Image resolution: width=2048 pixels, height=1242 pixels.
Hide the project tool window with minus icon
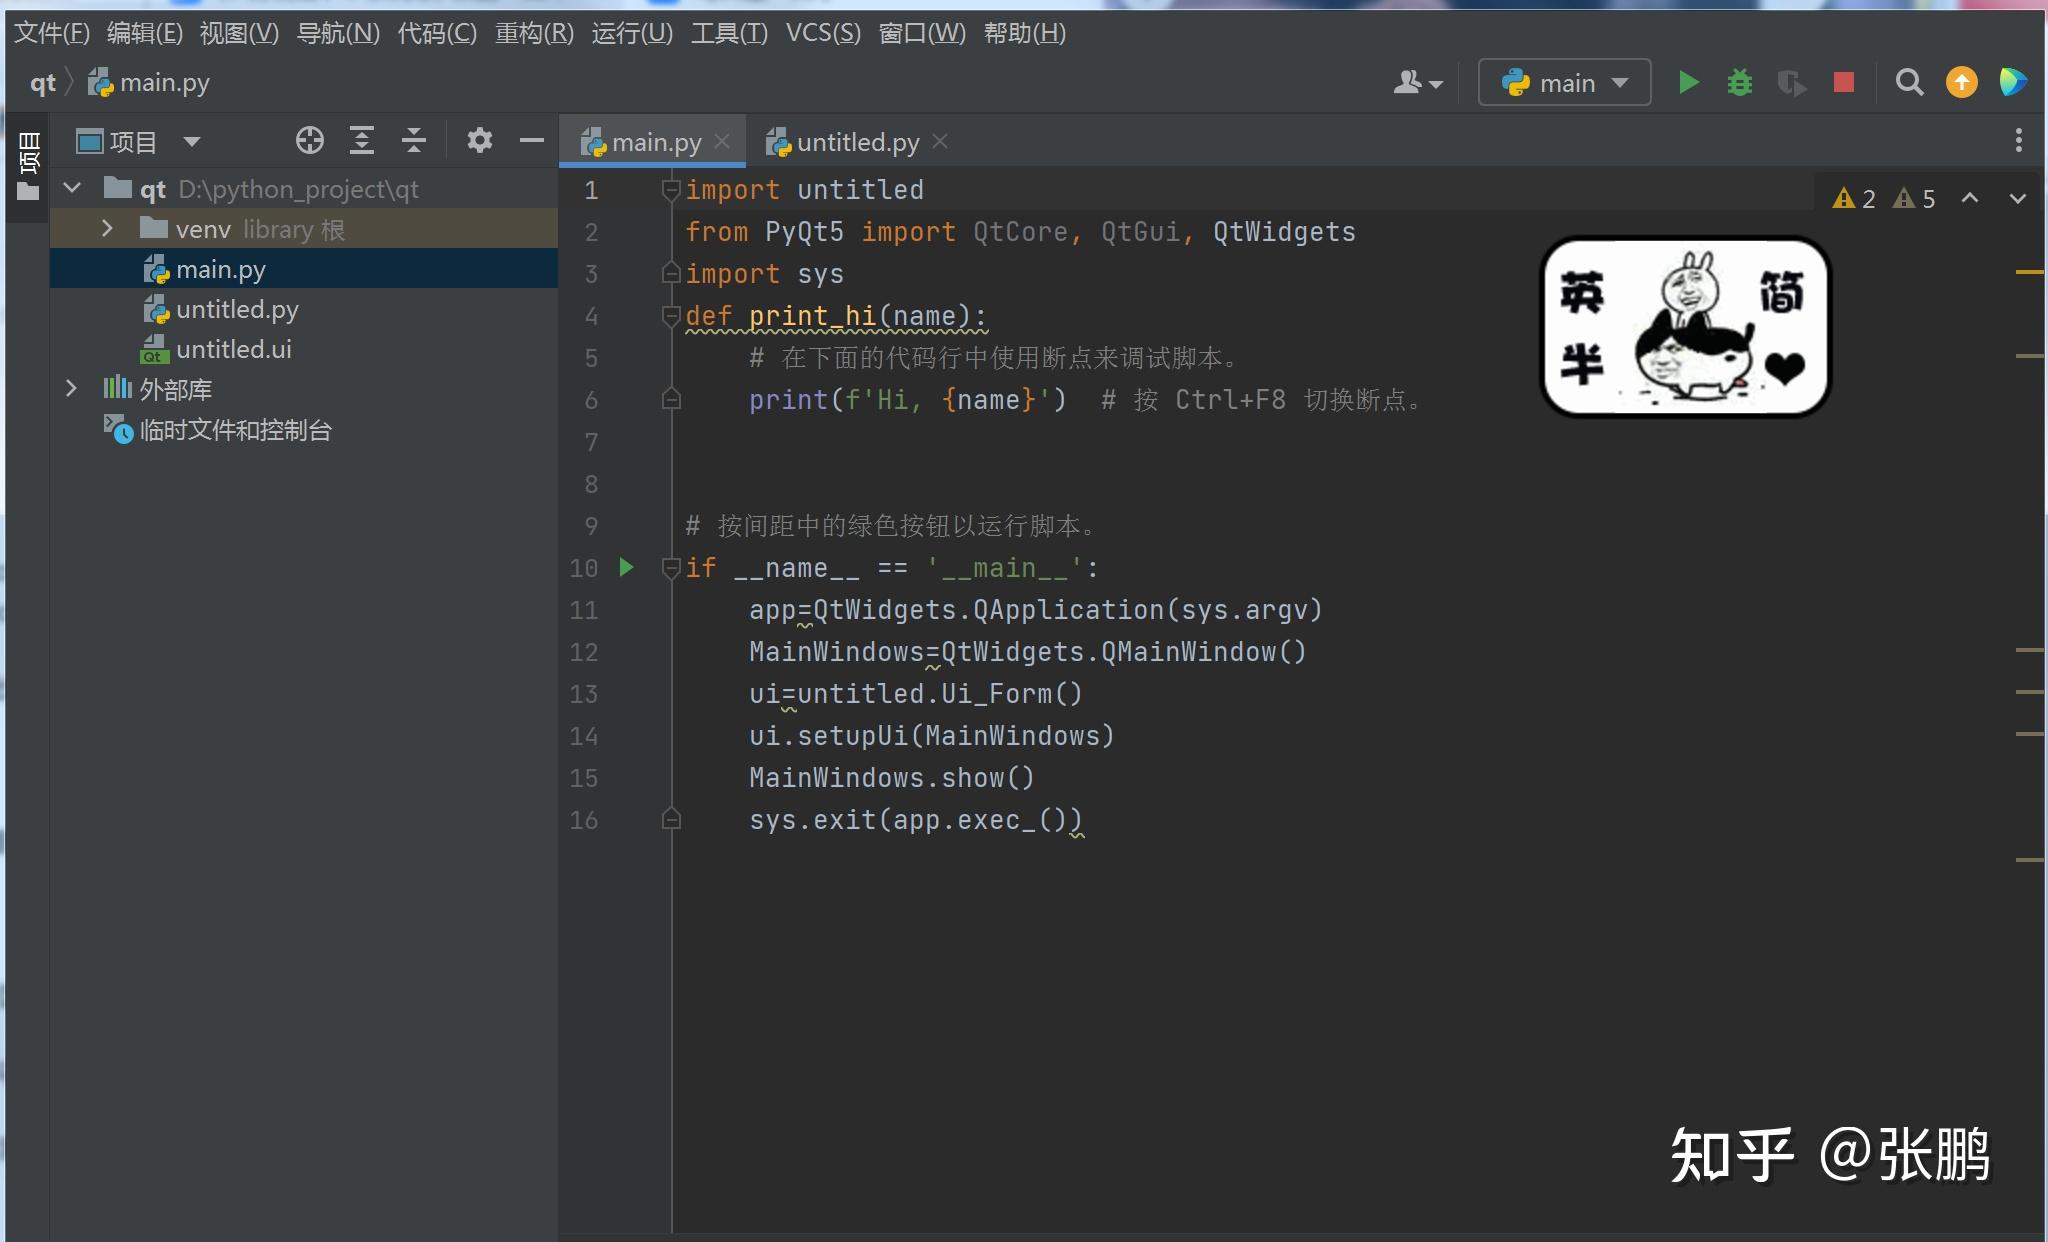[x=531, y=141]
